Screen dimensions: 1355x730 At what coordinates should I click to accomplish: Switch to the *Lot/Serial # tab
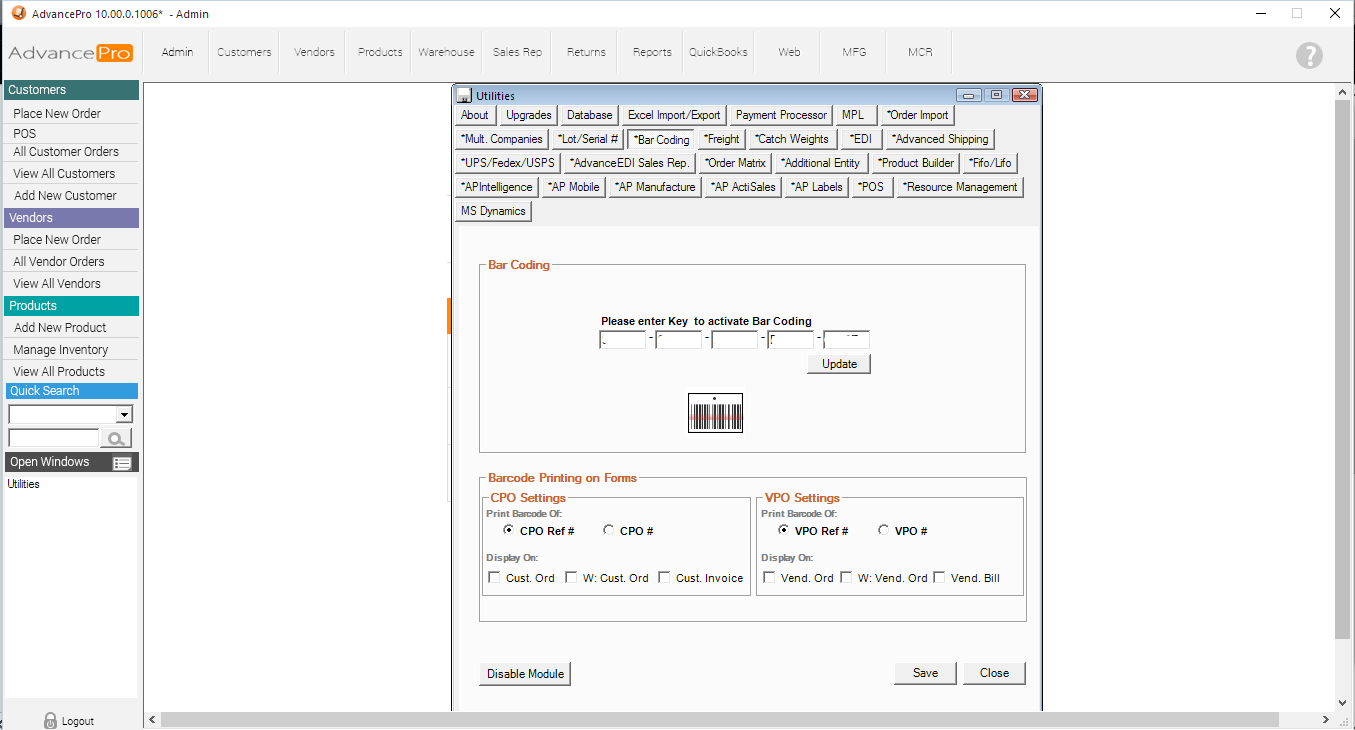588,139
